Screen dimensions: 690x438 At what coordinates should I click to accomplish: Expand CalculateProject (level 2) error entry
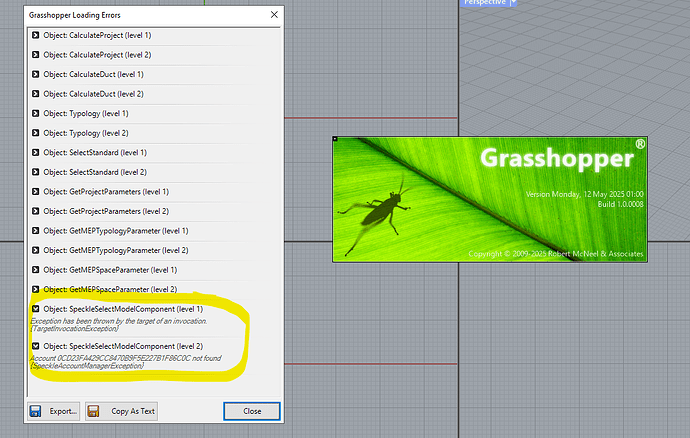click(36, 55)
